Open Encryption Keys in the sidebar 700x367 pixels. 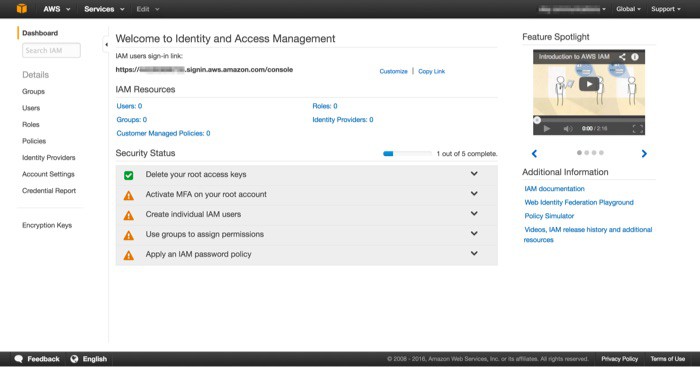click(x=47, y=225)
